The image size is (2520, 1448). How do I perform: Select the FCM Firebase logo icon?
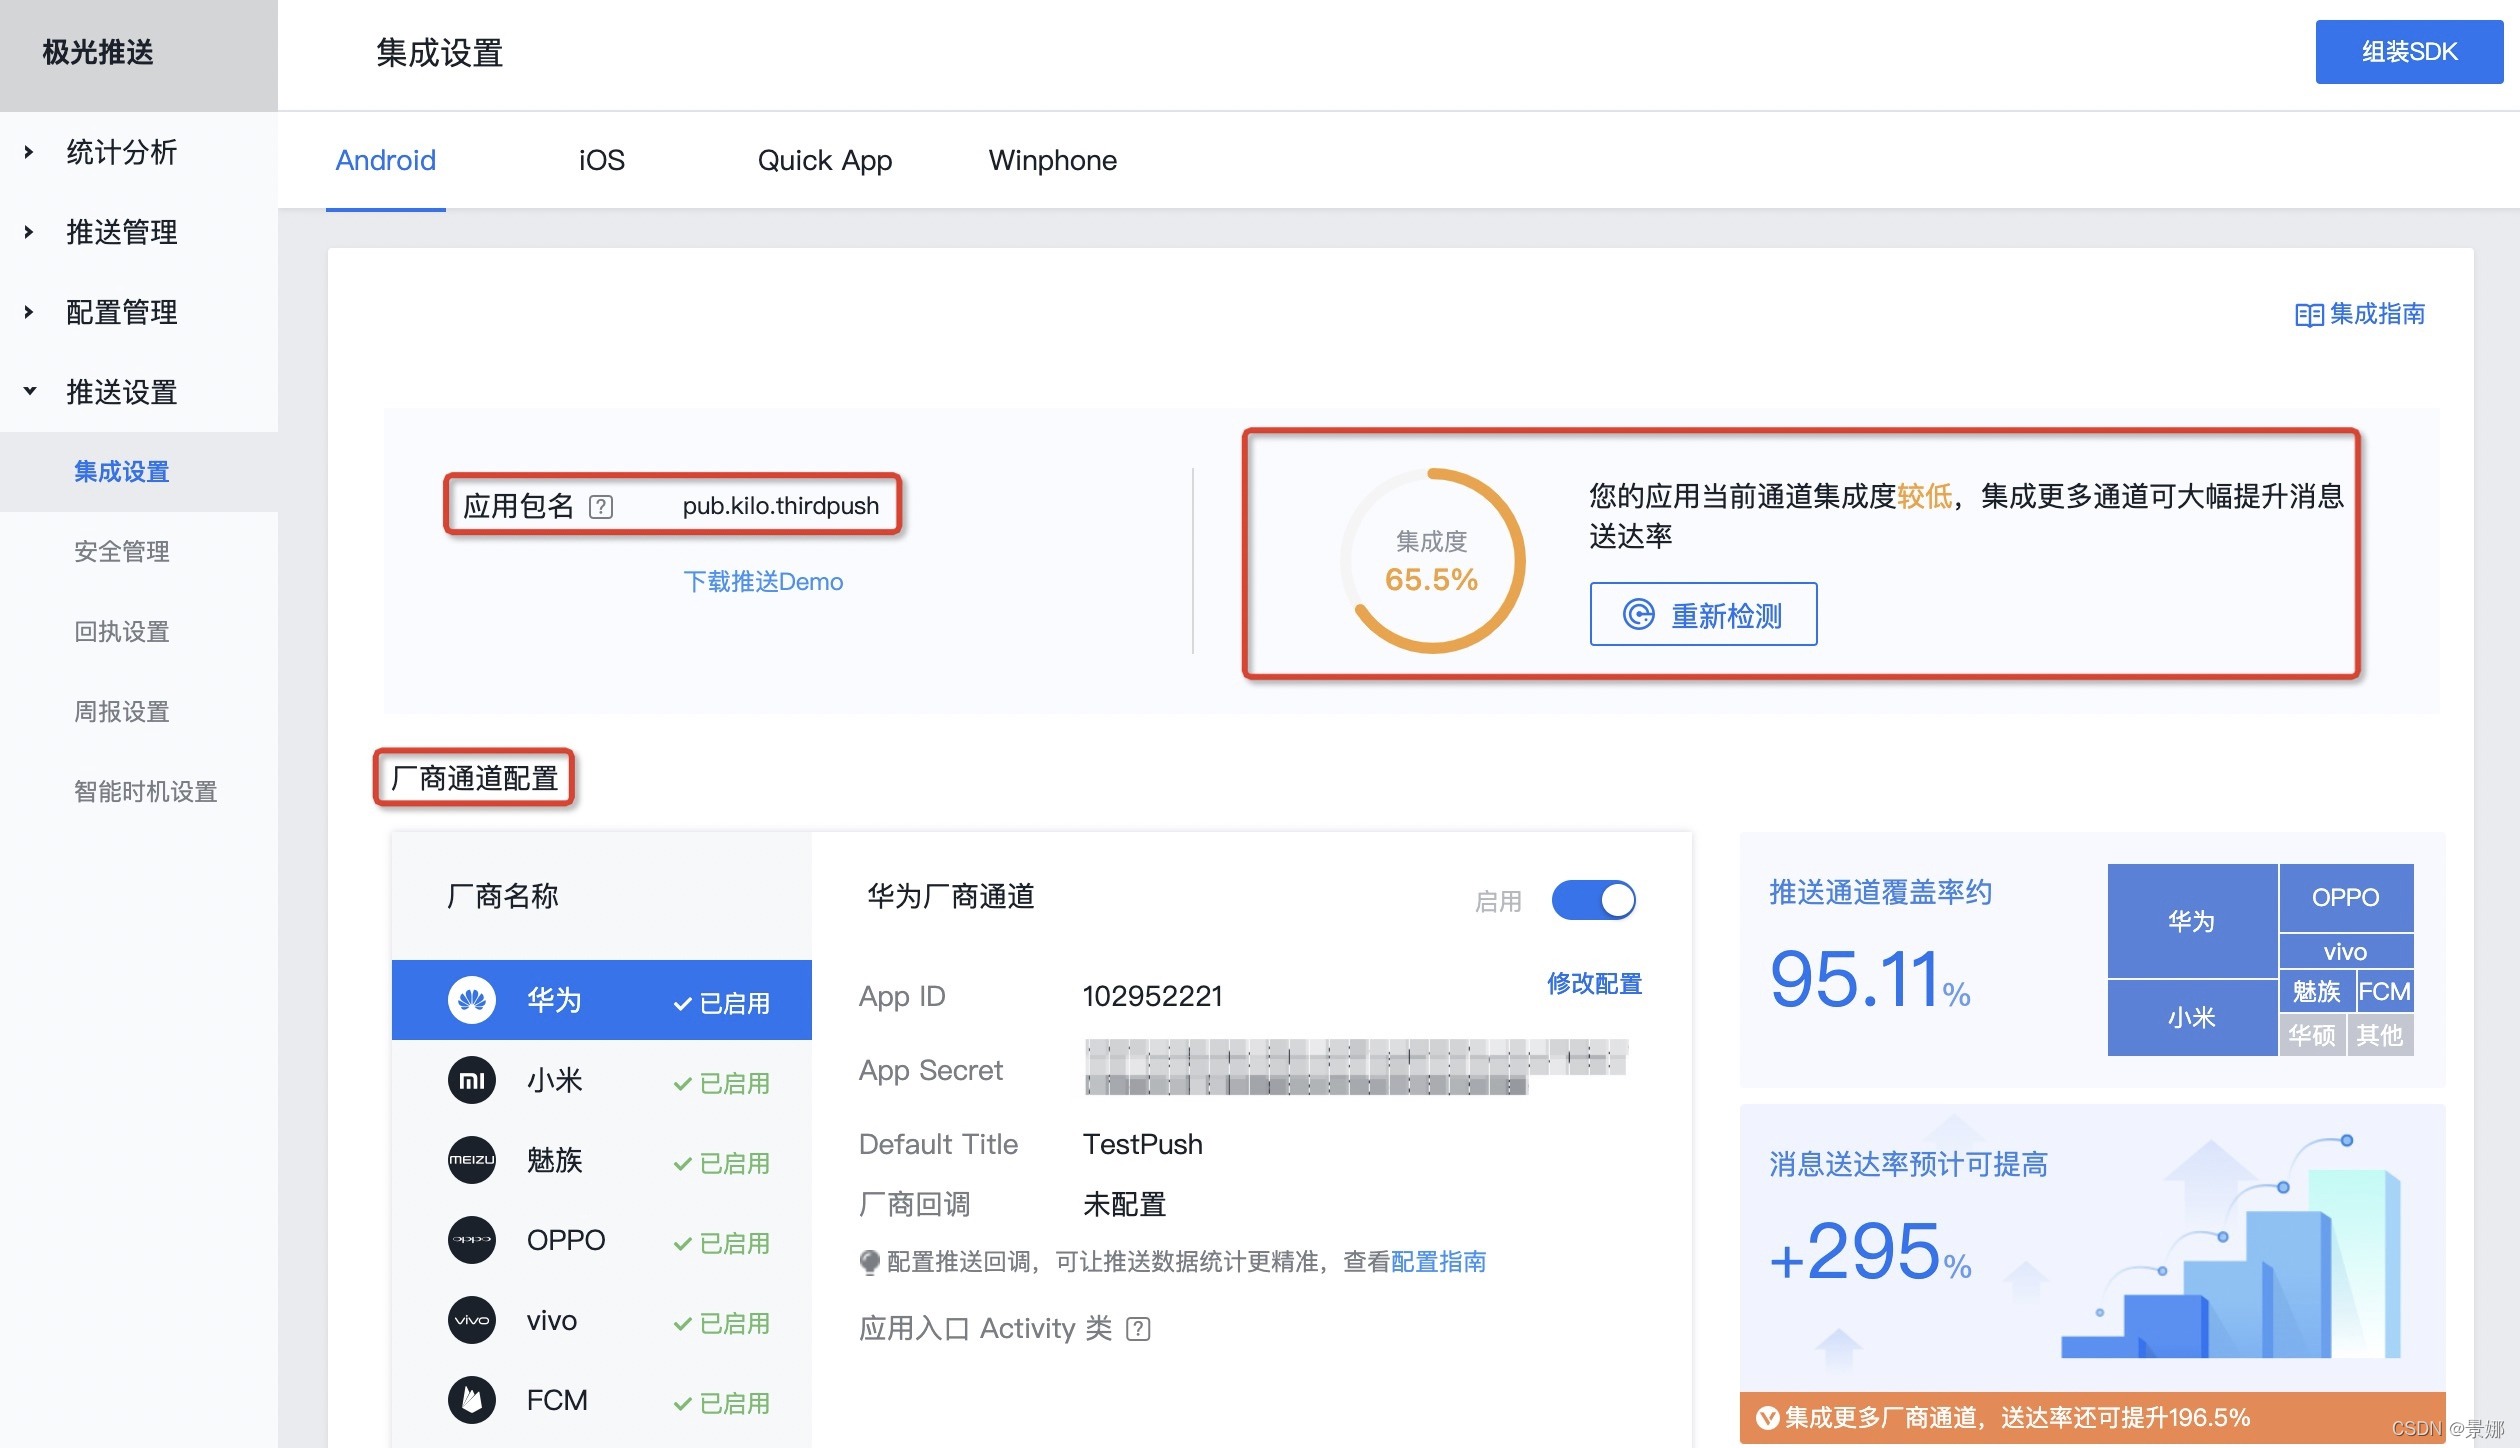coord(472,1400)
